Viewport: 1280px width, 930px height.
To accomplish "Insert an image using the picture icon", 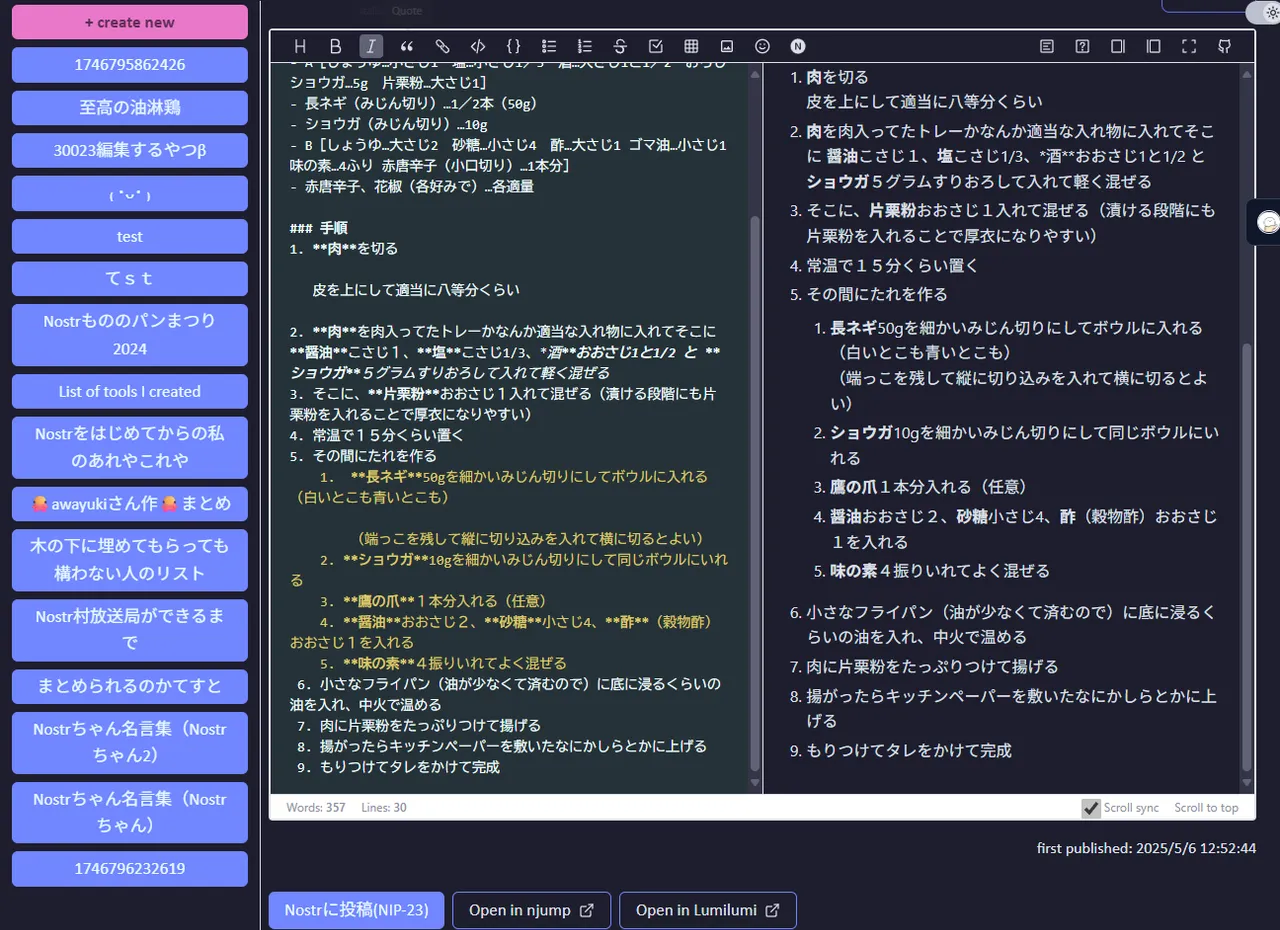I will 727,46.
